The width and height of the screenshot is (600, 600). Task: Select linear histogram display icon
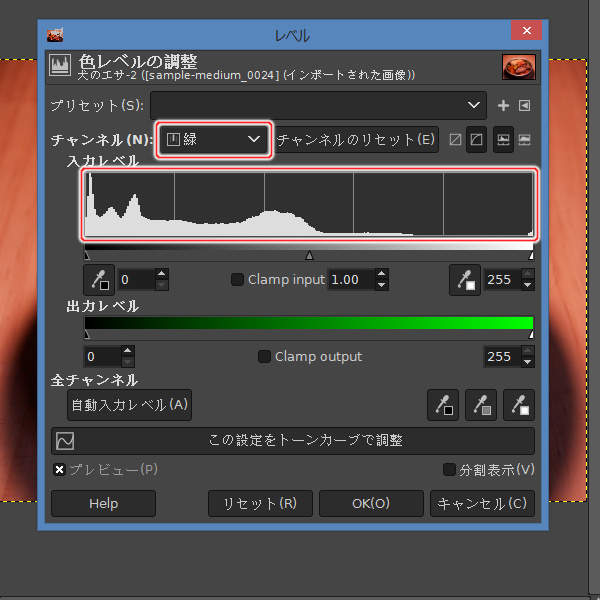click(503, 139)
